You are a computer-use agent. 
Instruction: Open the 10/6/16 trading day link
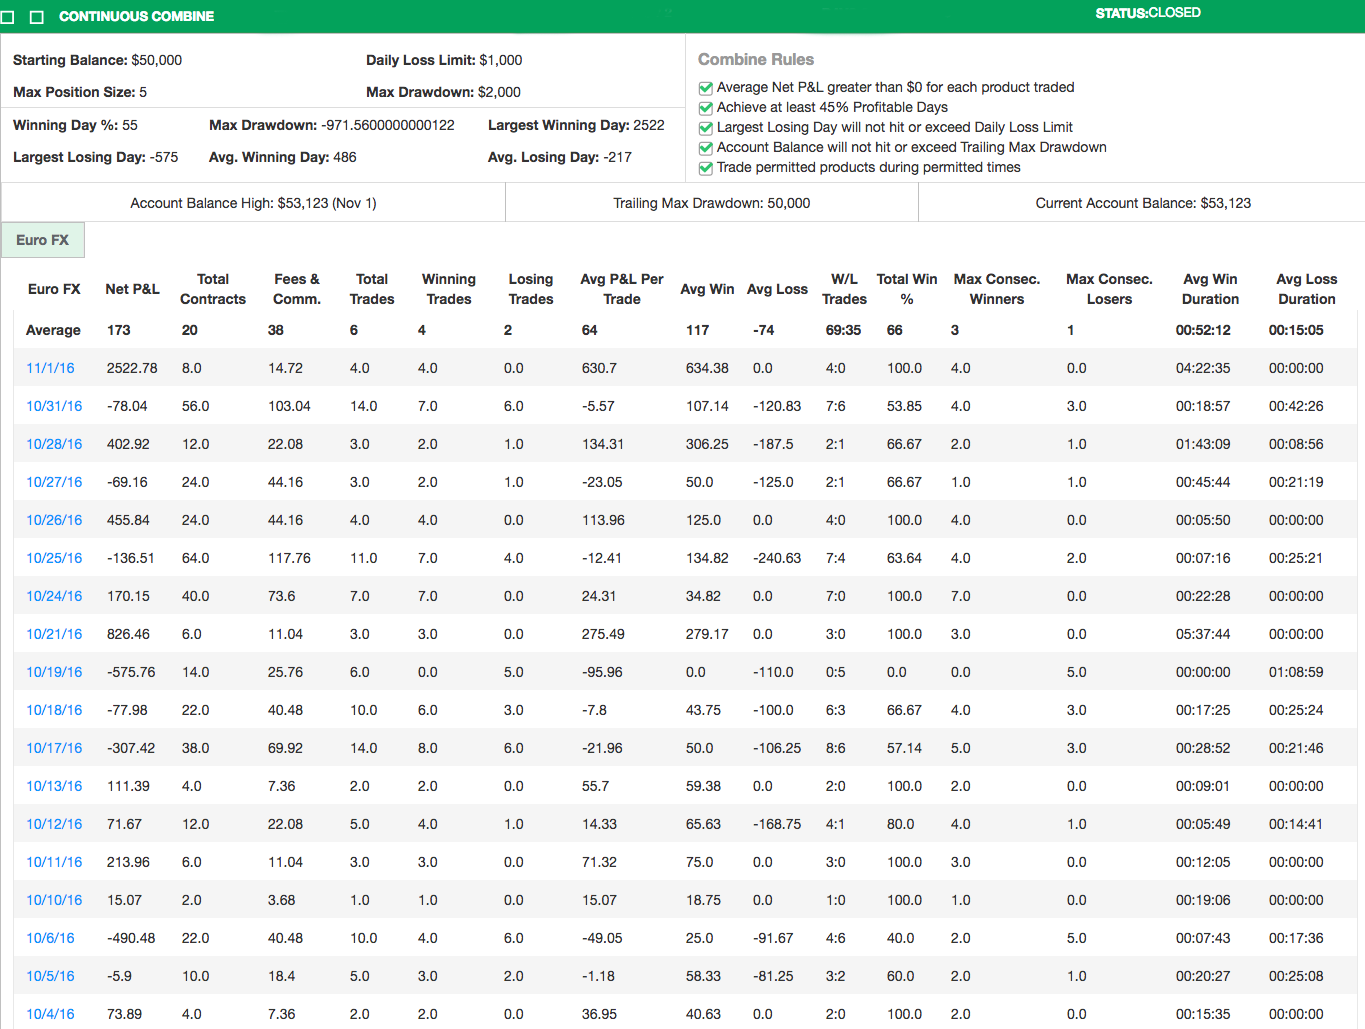pos(50,938)
